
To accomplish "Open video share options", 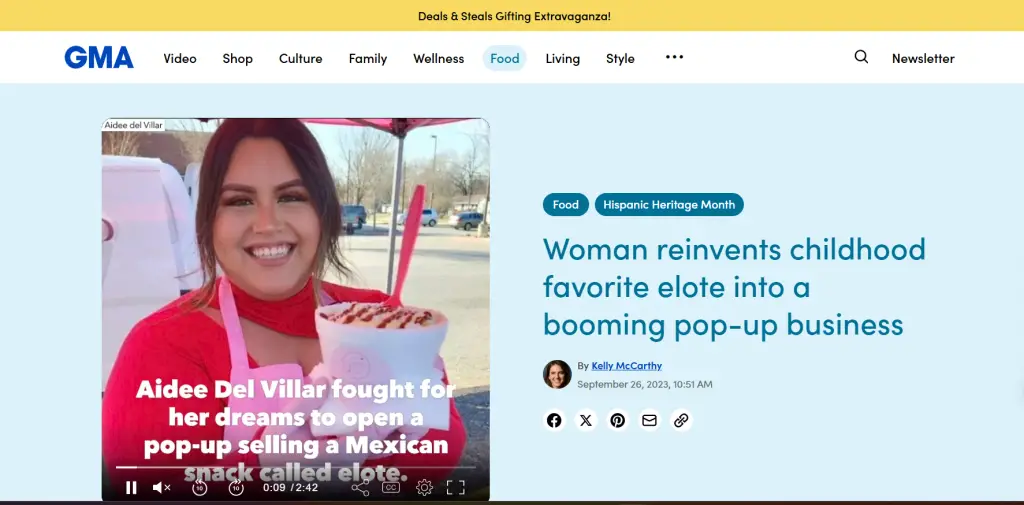I will [x=360, y=488].
